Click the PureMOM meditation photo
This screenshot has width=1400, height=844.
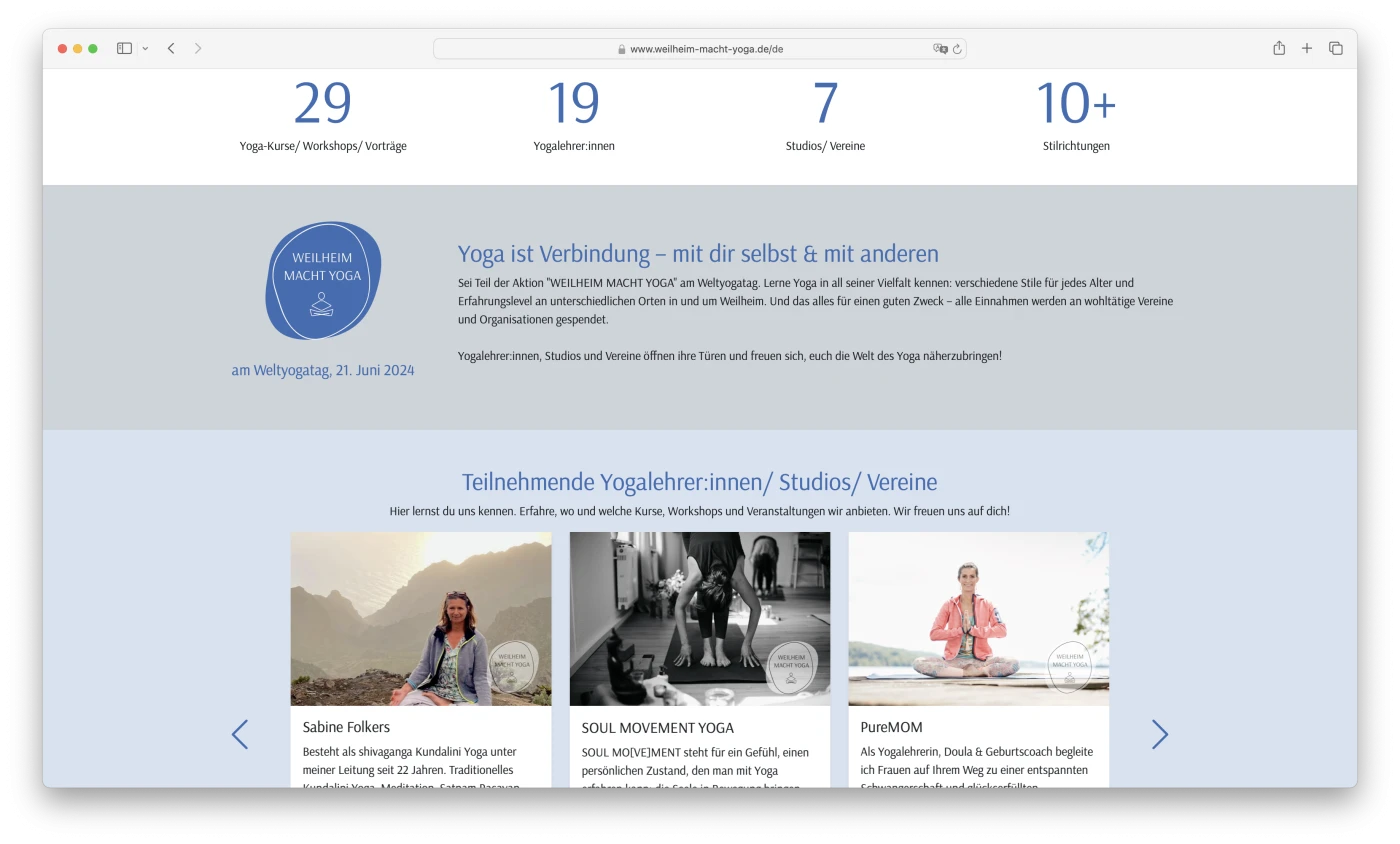[x=978, y=618]
